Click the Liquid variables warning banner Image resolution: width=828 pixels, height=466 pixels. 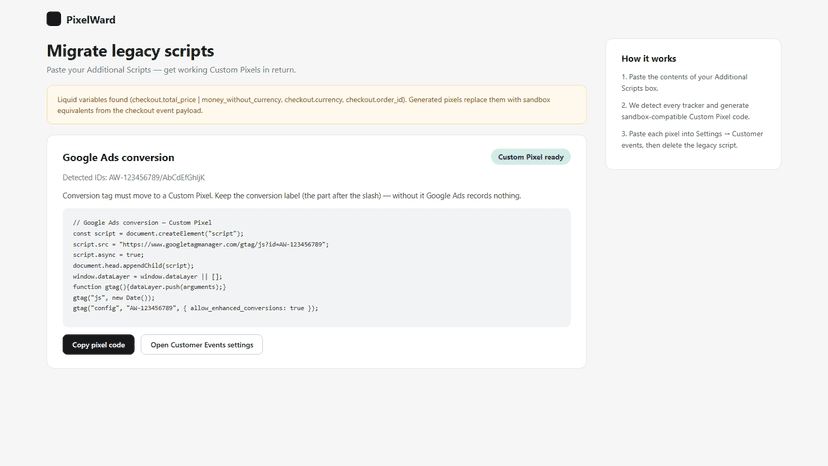(x=316, y=105)
